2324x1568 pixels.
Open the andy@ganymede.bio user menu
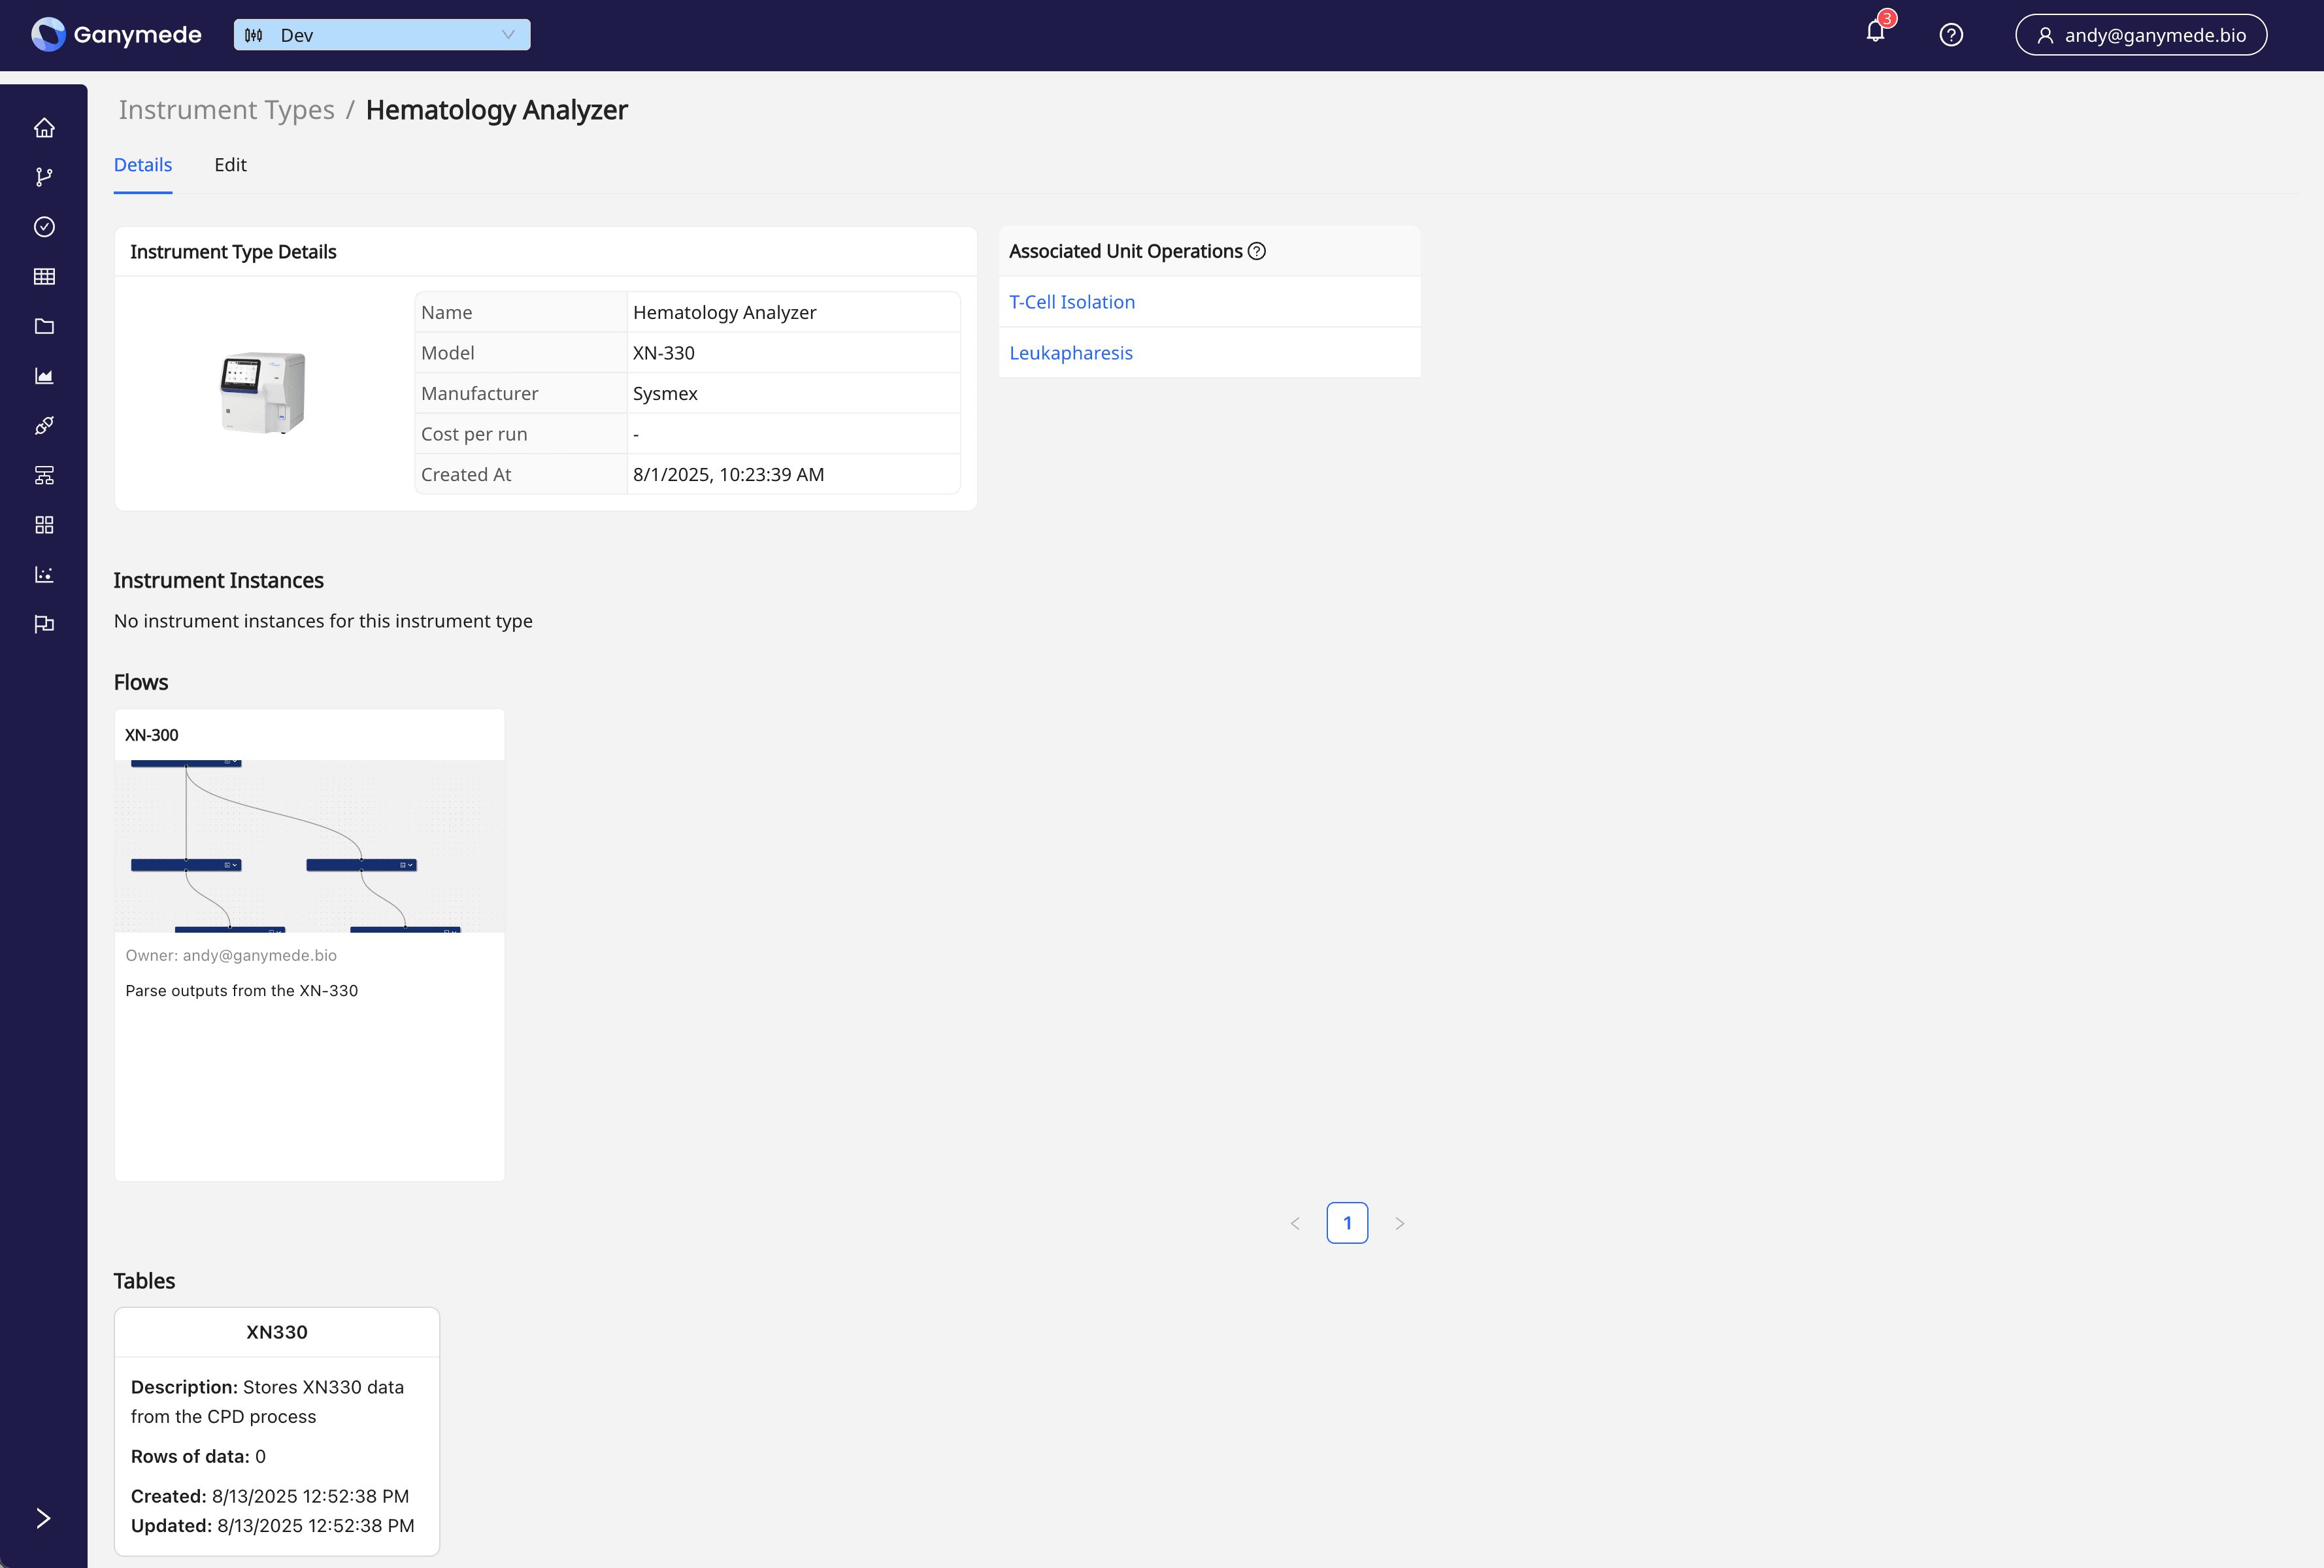[2141, 35]
